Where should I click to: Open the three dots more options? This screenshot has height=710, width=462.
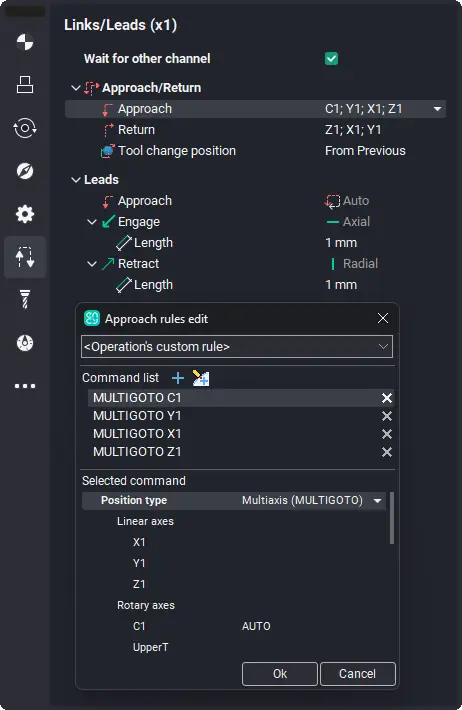25,386
